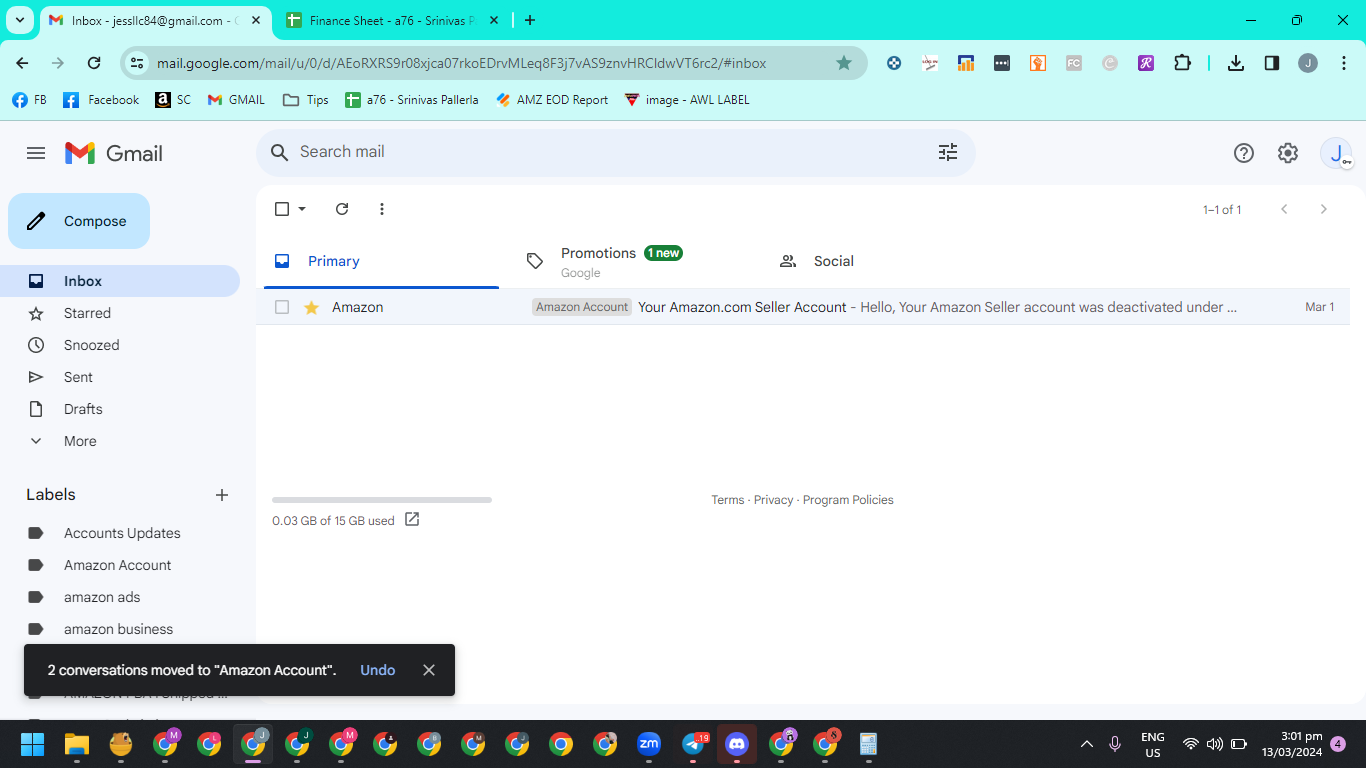This screenshot has width=1366, height=768.
Task: Click the Compose button
Action: pyautogui.click(x=79, y=221)
